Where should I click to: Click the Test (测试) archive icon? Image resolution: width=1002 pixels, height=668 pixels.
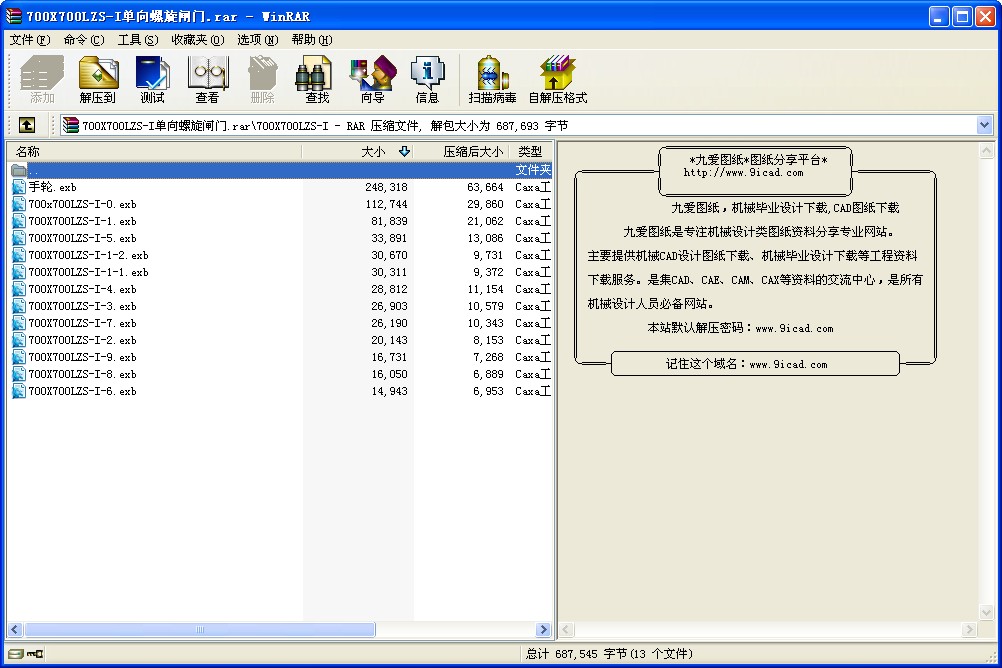click(152, 79)
